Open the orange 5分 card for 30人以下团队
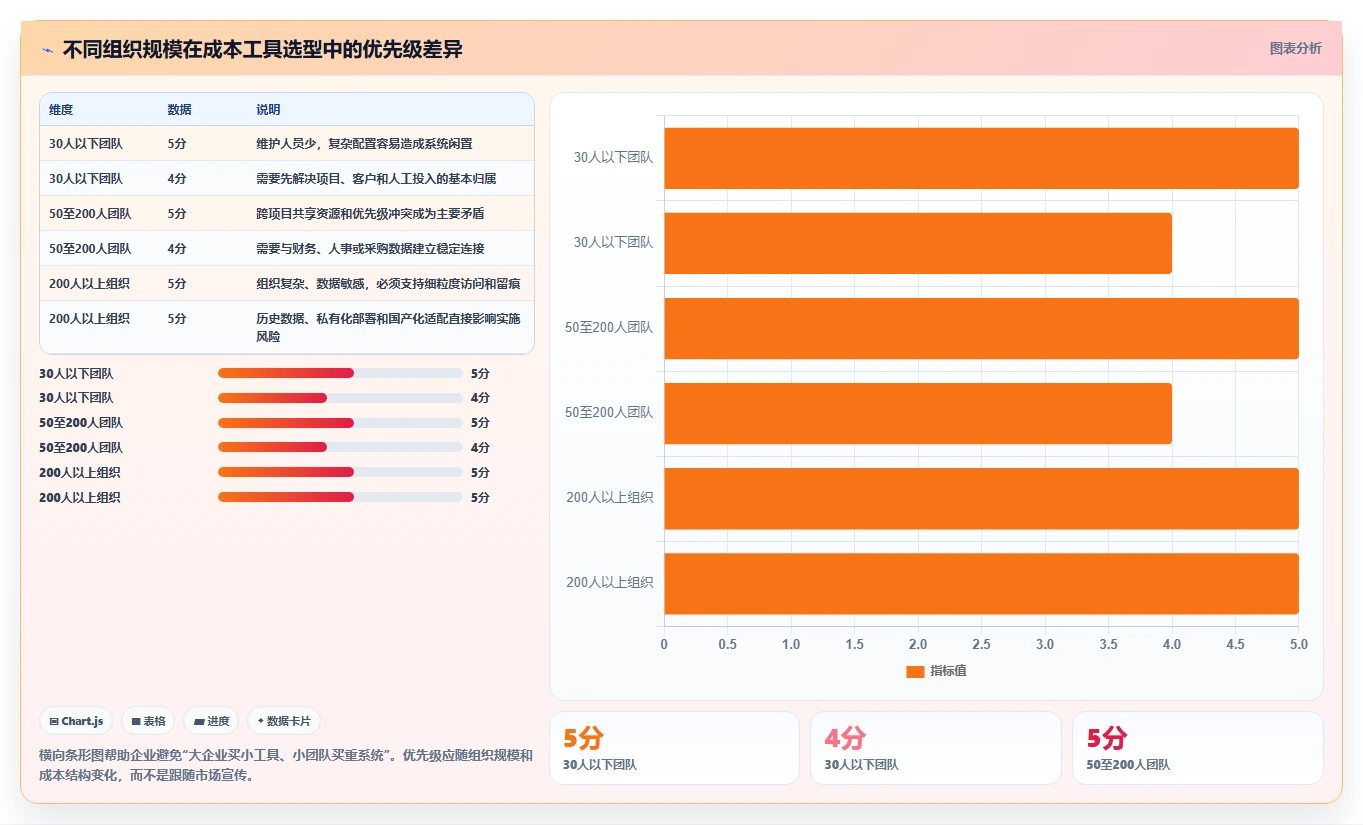 [x=674, y=748]
